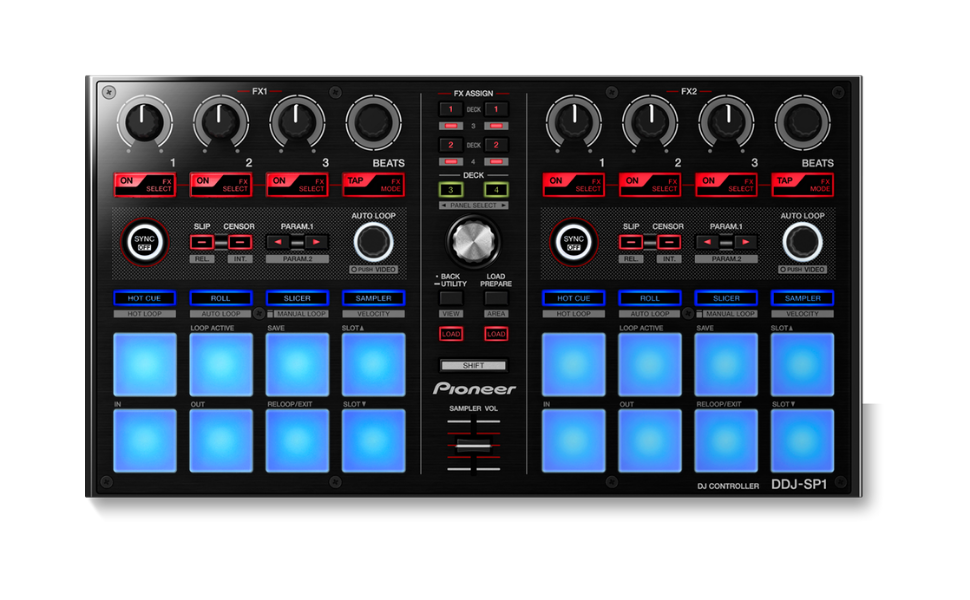Viewport: 970px width, 600px height.
Task: Select SLICER mode on FX2 deck
Action: coord(726,298)
